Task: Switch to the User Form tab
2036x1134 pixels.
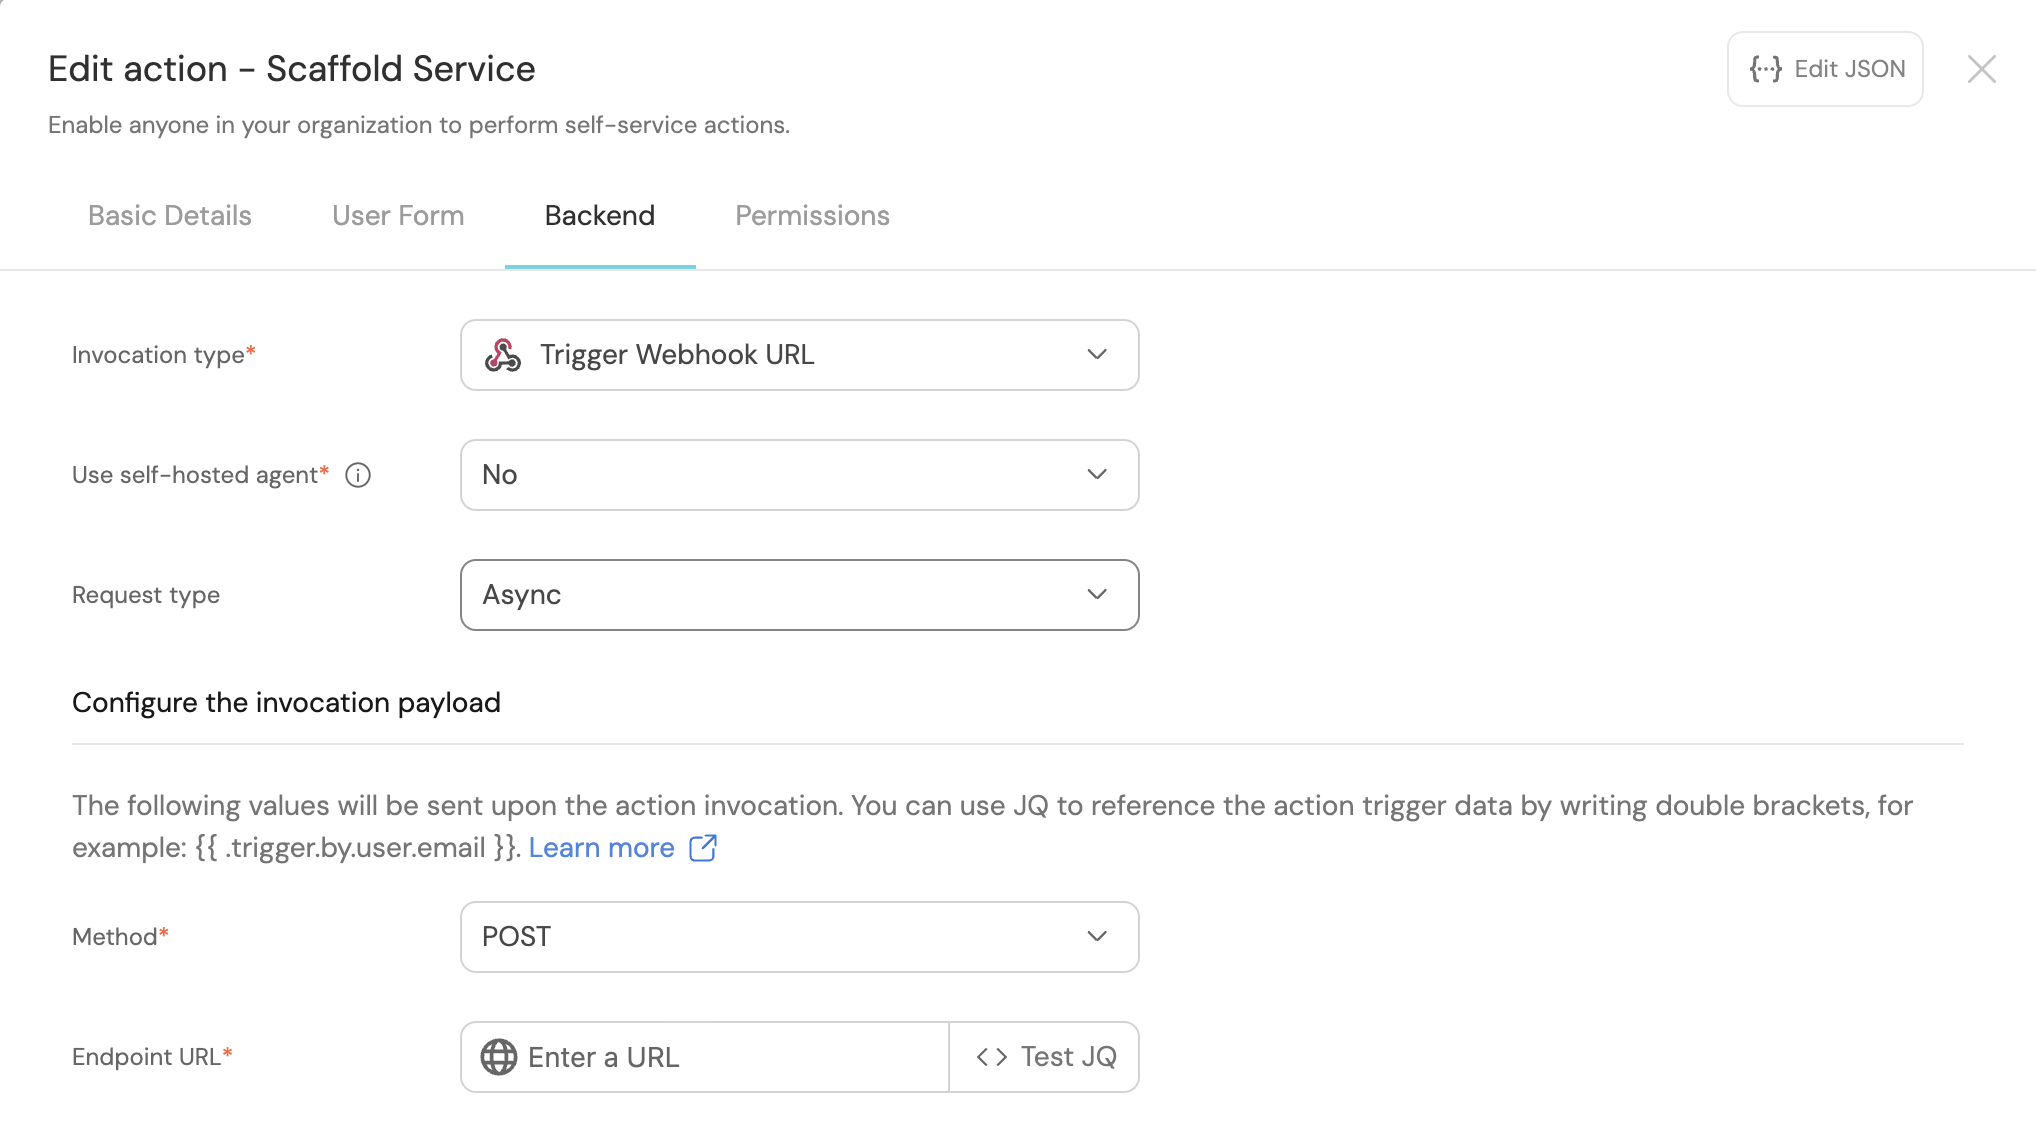Action: pos(398,216)
